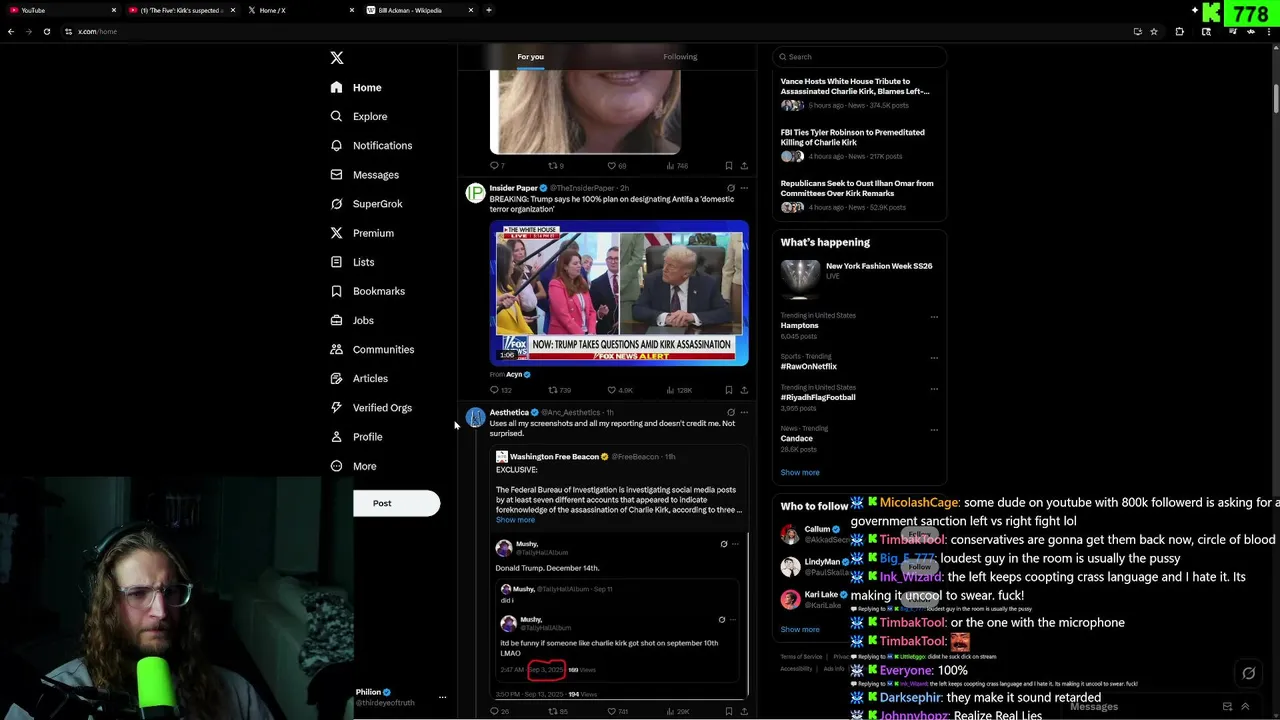Open Articles in the sidebar
The image size is (1280, 720).
[x=359, y=378]
